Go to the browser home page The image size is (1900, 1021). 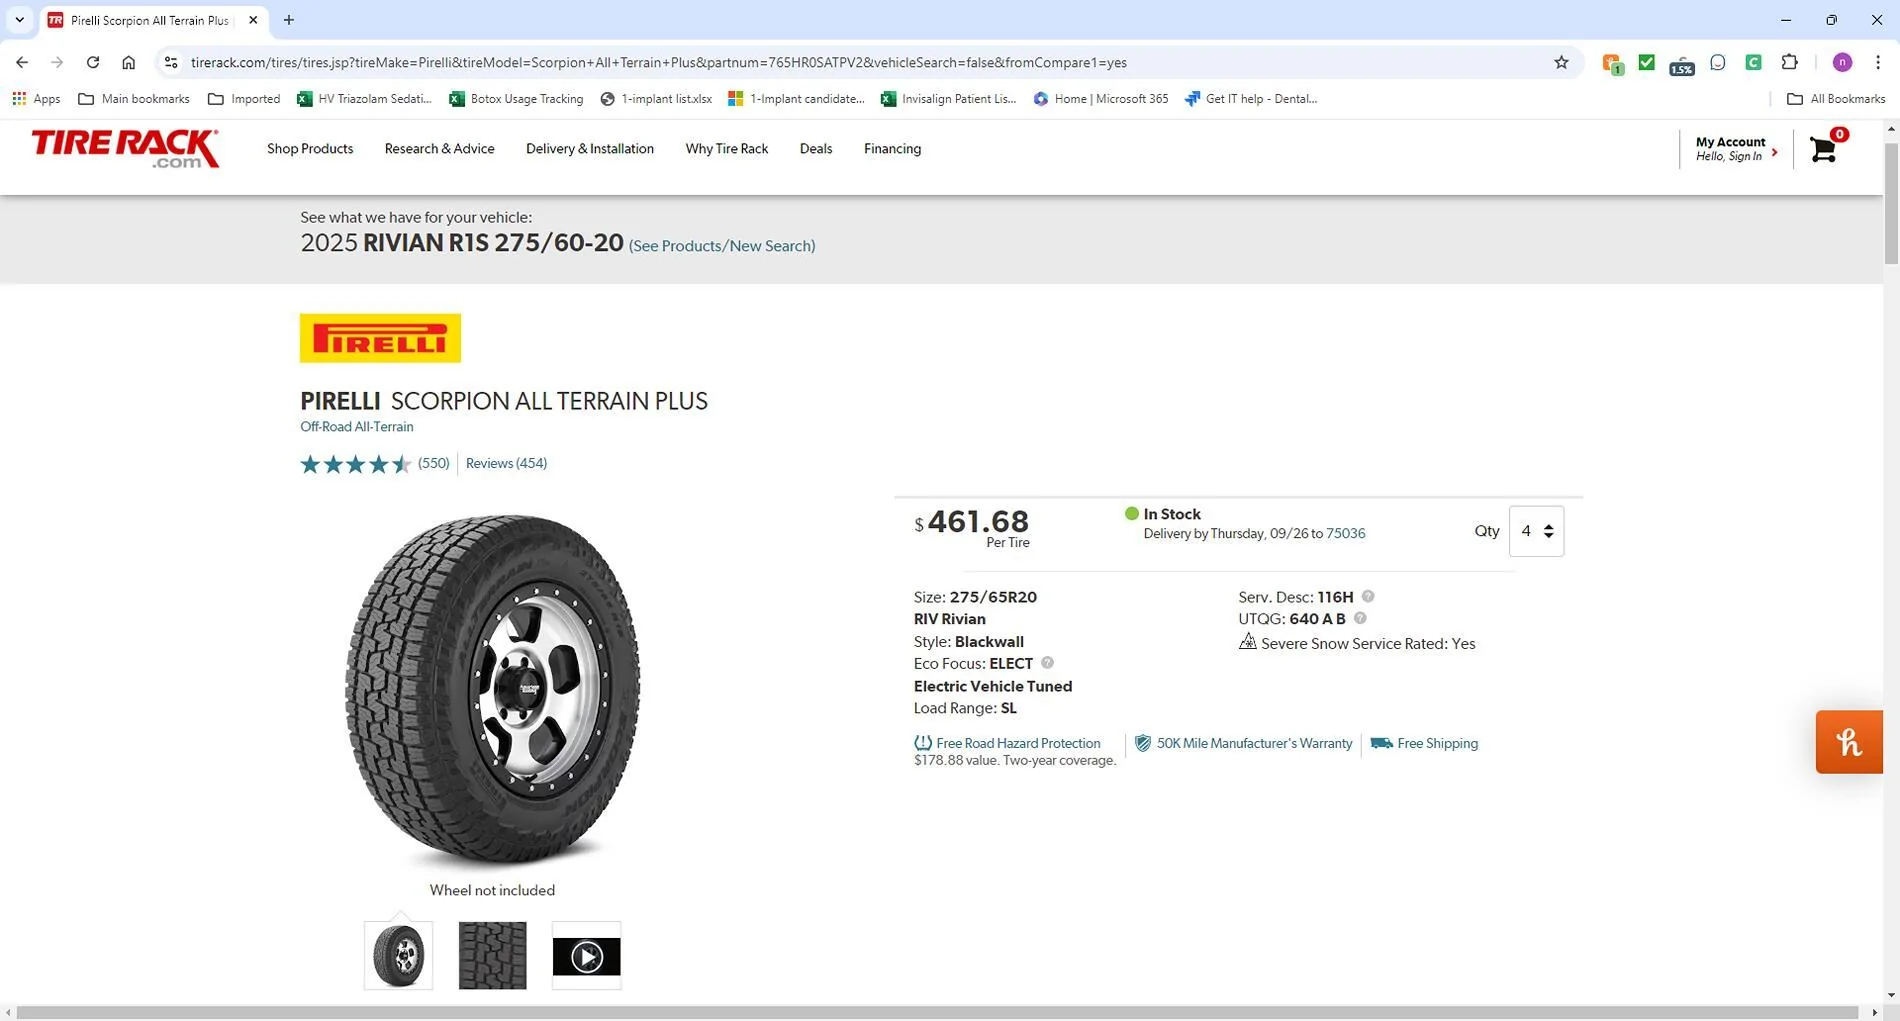pyautogui.click(x=128, y=62)
